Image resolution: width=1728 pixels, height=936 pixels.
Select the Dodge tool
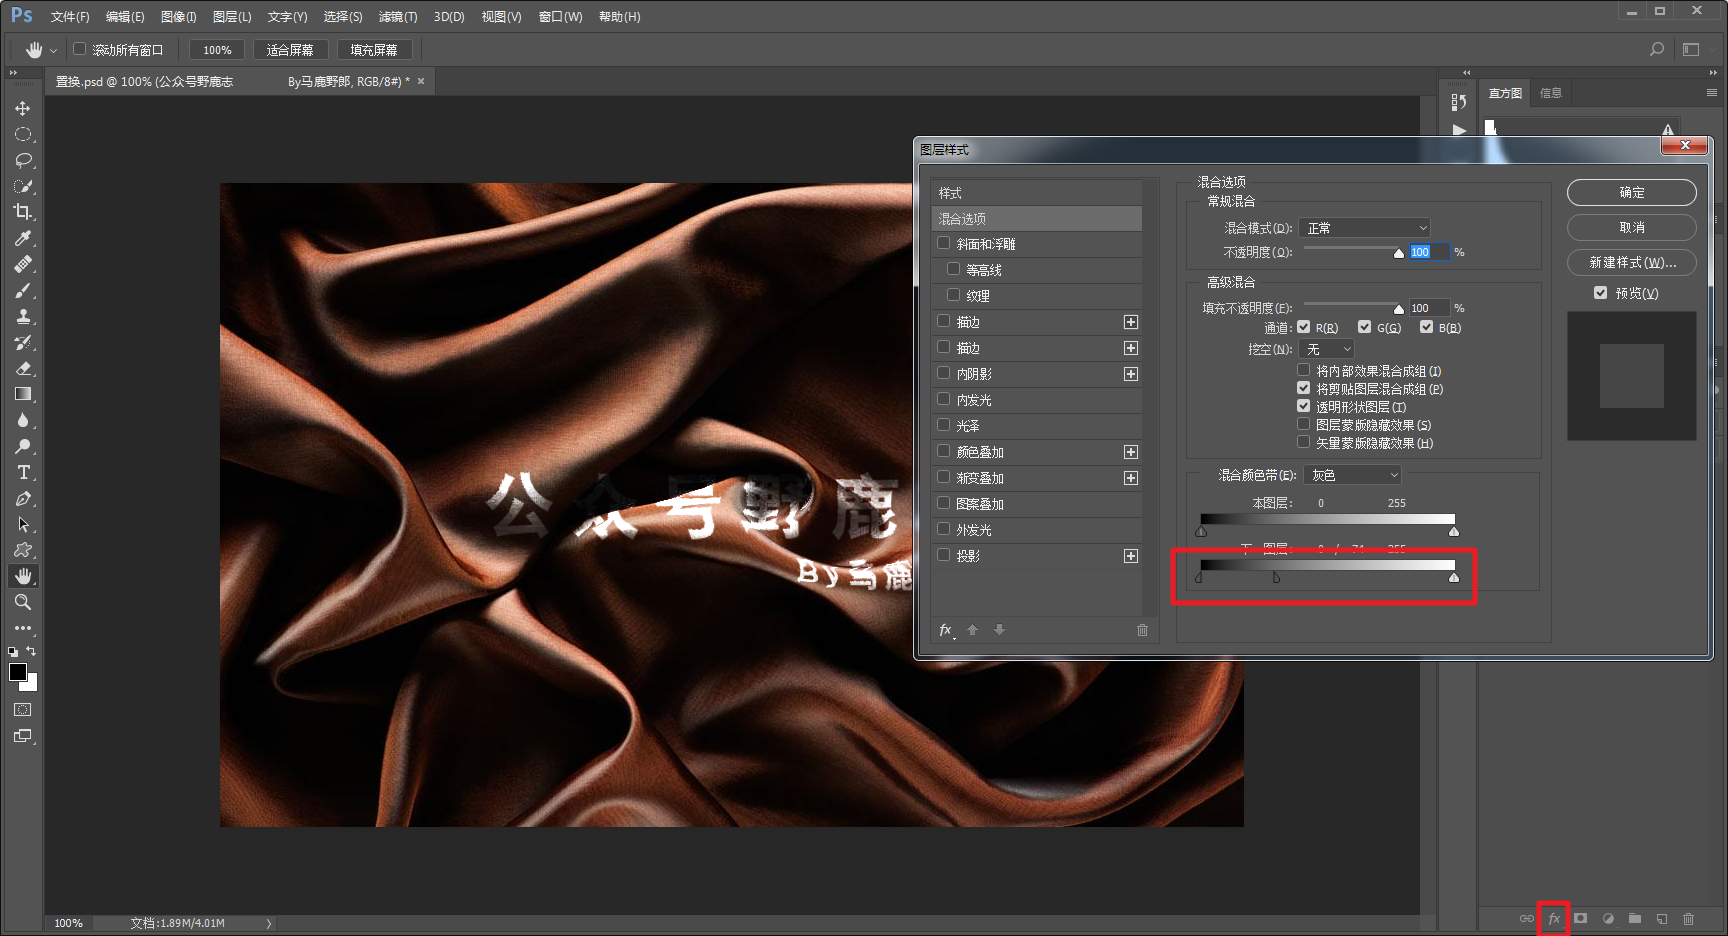[x=23, y=446]
